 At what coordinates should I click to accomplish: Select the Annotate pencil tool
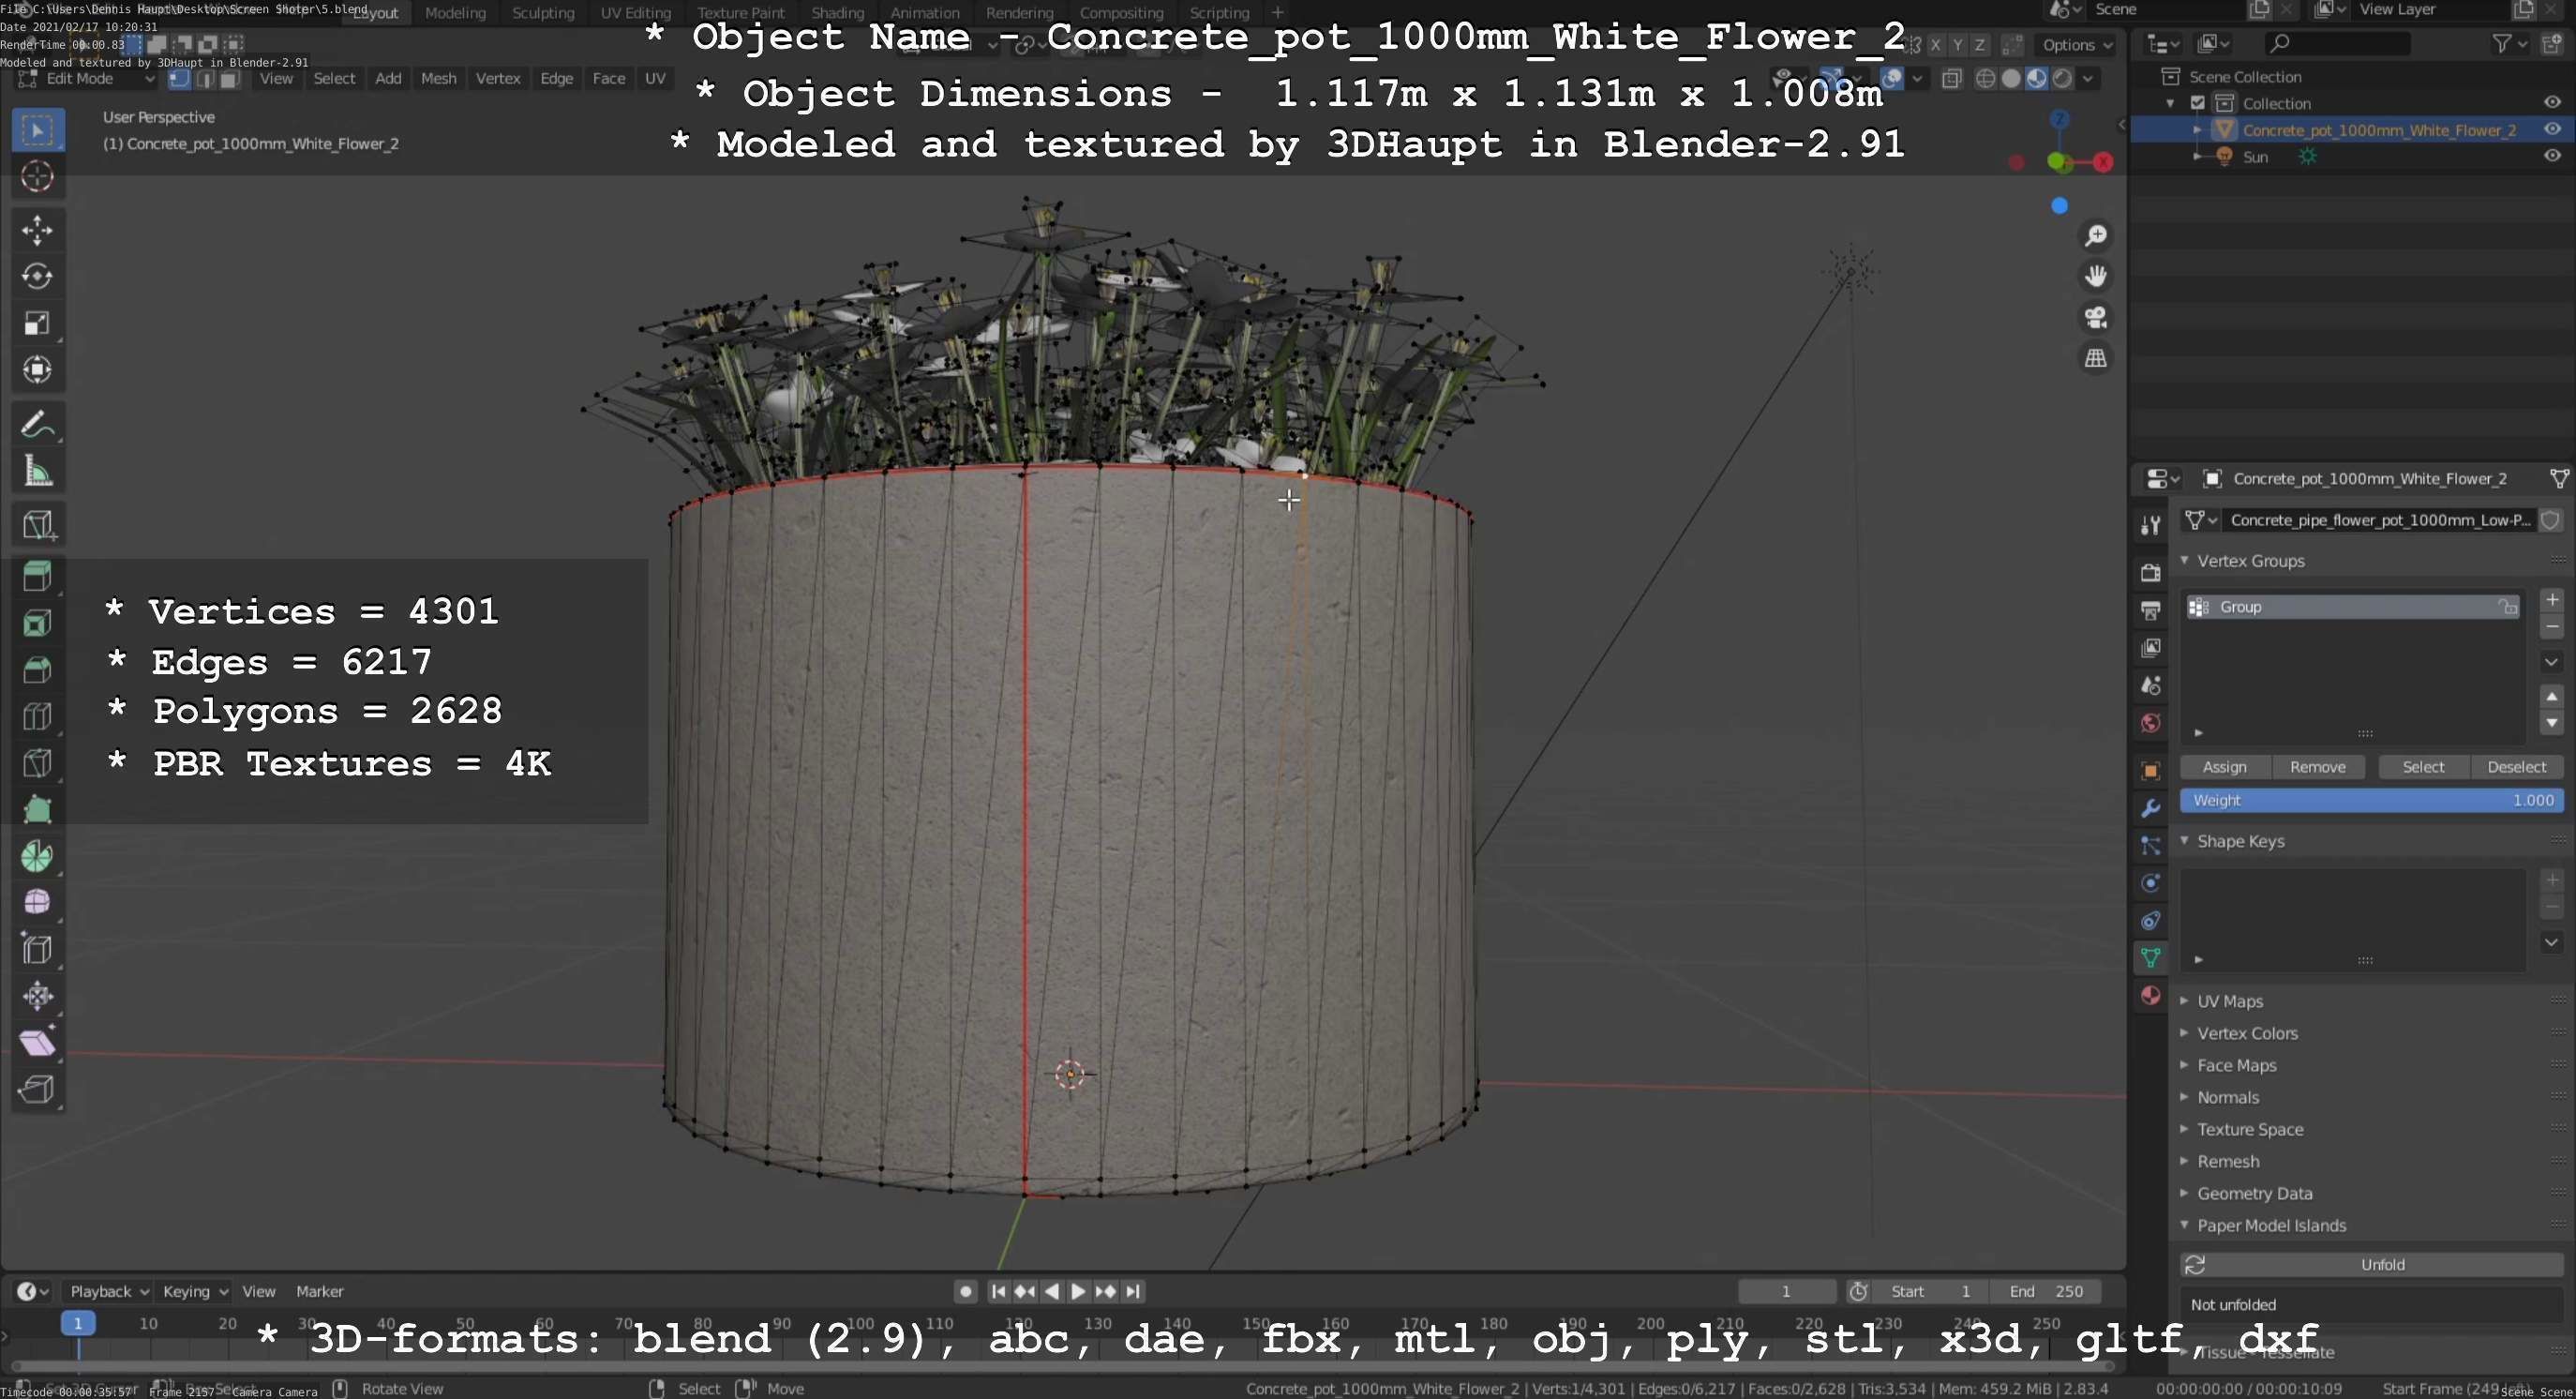(x=38, y=425)
